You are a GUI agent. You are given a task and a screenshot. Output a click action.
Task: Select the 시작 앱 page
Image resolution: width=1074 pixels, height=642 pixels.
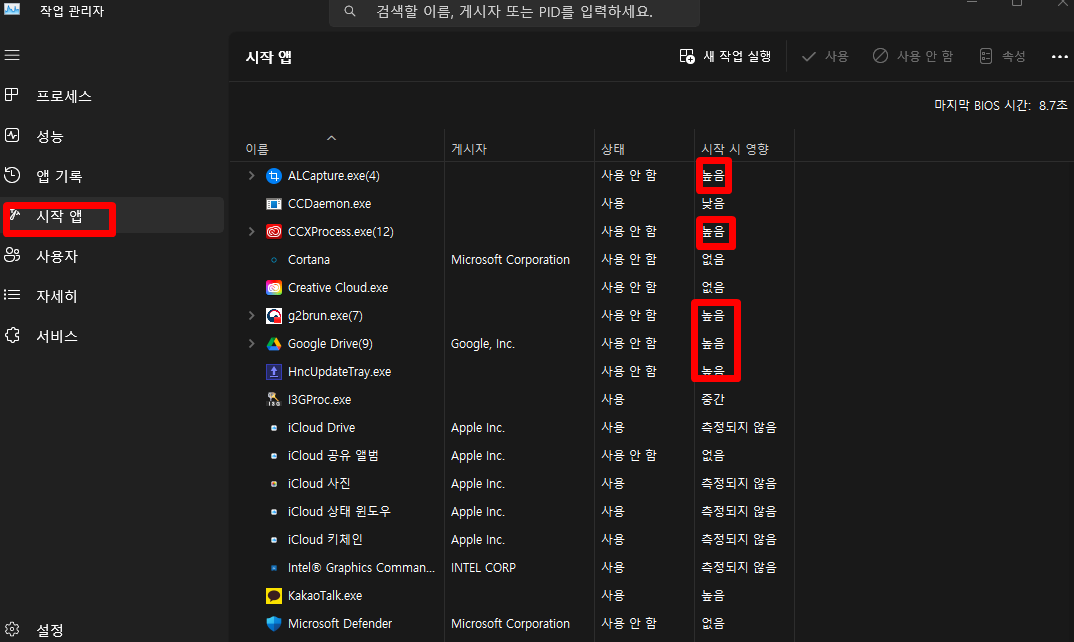(113, 216)
